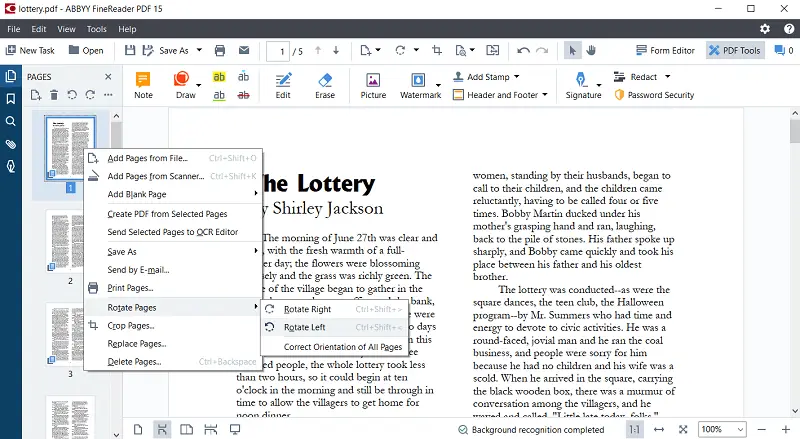
Task: Click the New Task button
Action: tap(30, 51)
